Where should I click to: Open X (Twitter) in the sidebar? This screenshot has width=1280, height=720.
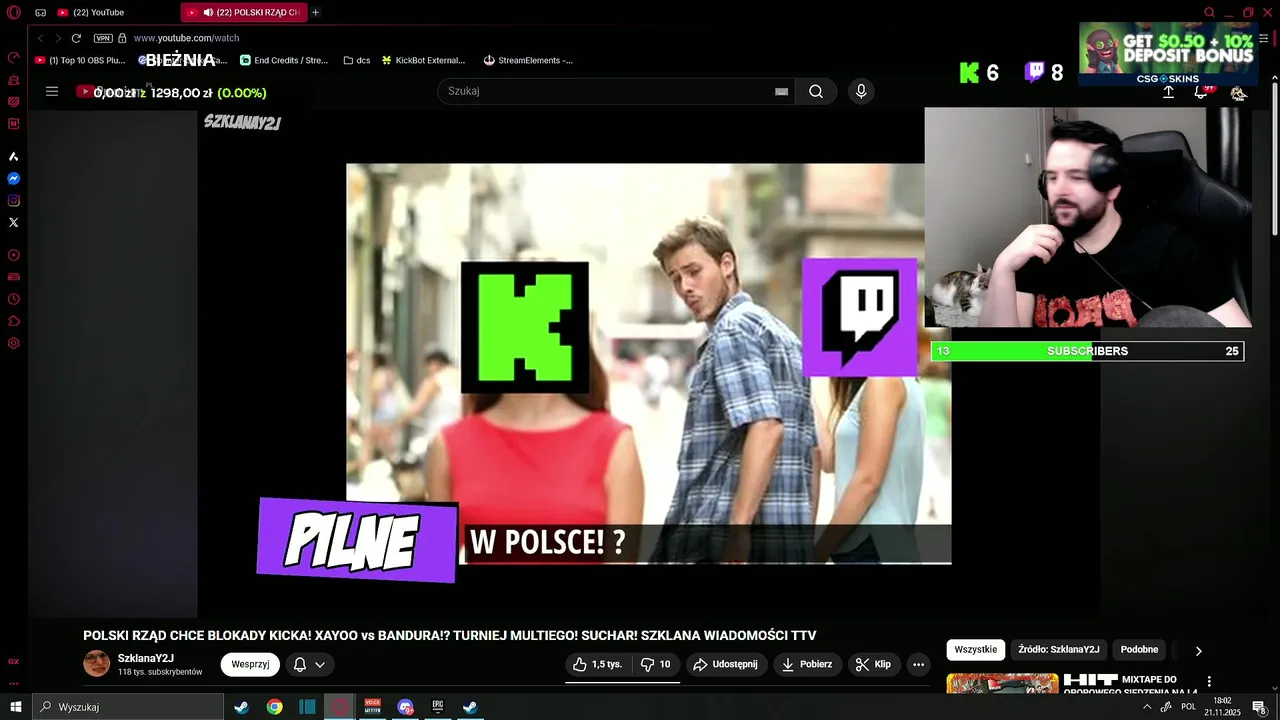(14, 223)
